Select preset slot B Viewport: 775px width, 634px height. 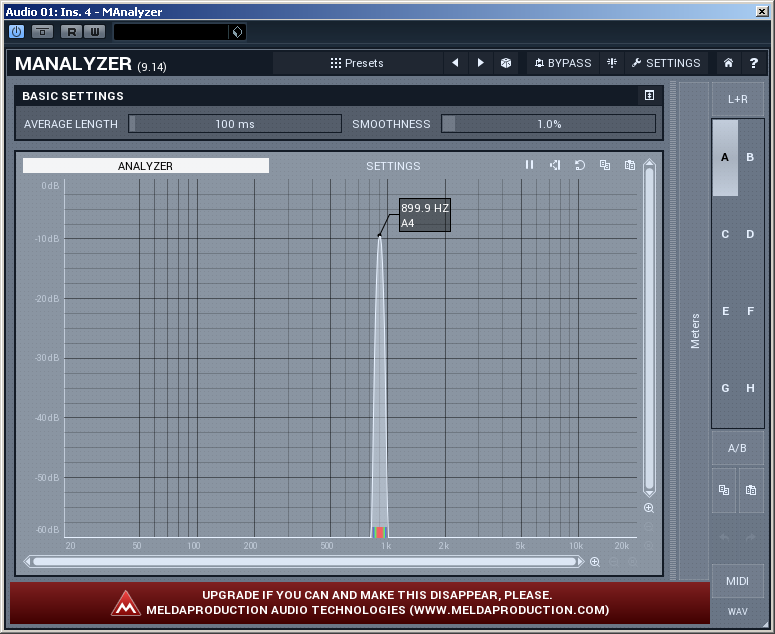(x=750, y=157)
